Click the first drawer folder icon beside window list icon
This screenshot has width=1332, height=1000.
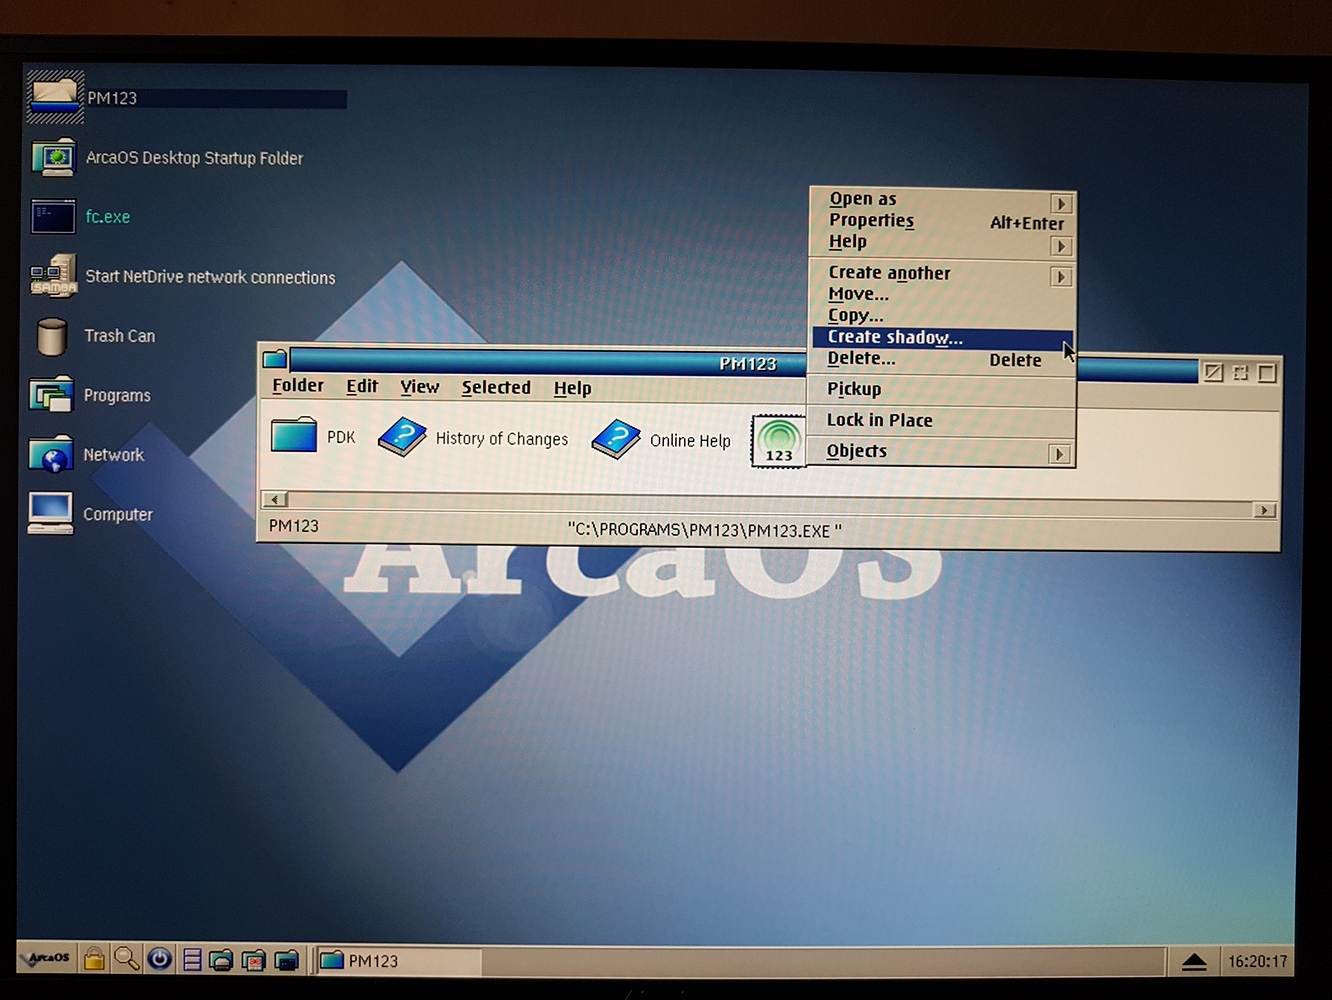pyautogui.click(x=221, y=960)
